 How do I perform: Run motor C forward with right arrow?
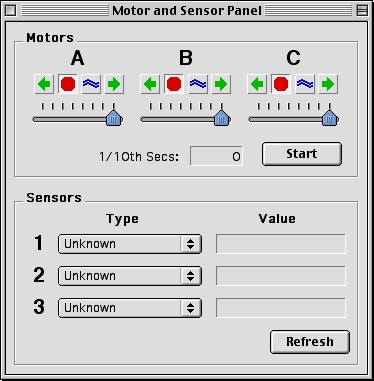pyautogui.click(x=328, y=84)
